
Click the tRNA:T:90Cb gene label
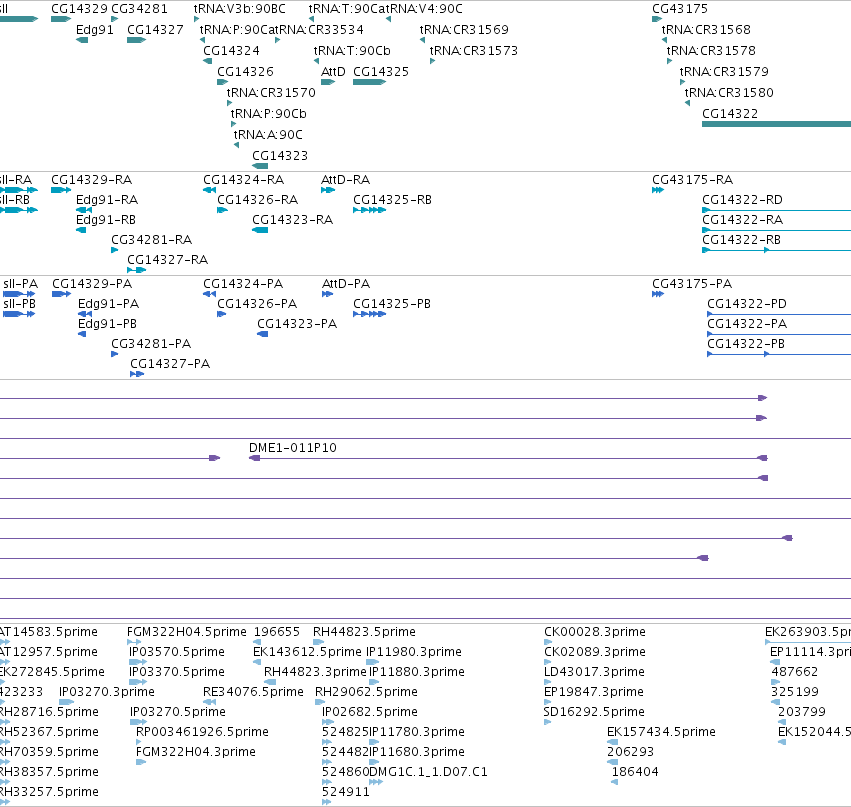tap(352, 50)
